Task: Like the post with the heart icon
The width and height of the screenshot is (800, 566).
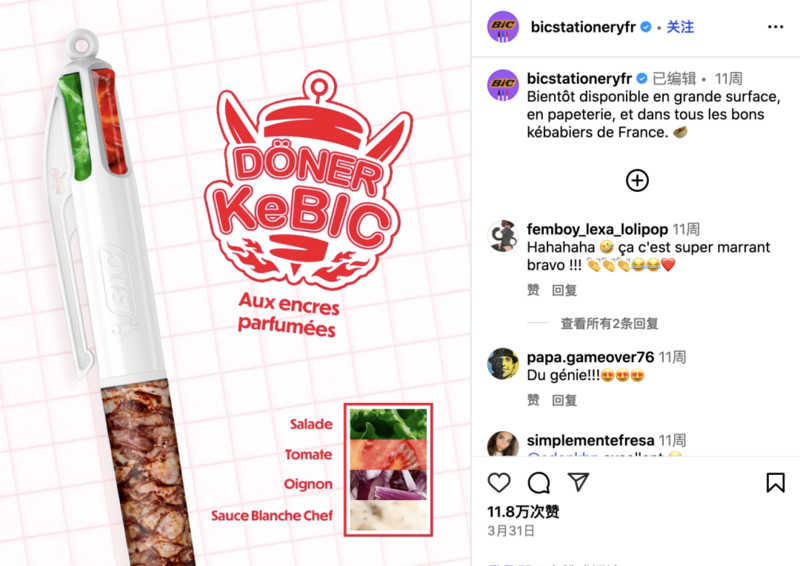Action: 498,482
